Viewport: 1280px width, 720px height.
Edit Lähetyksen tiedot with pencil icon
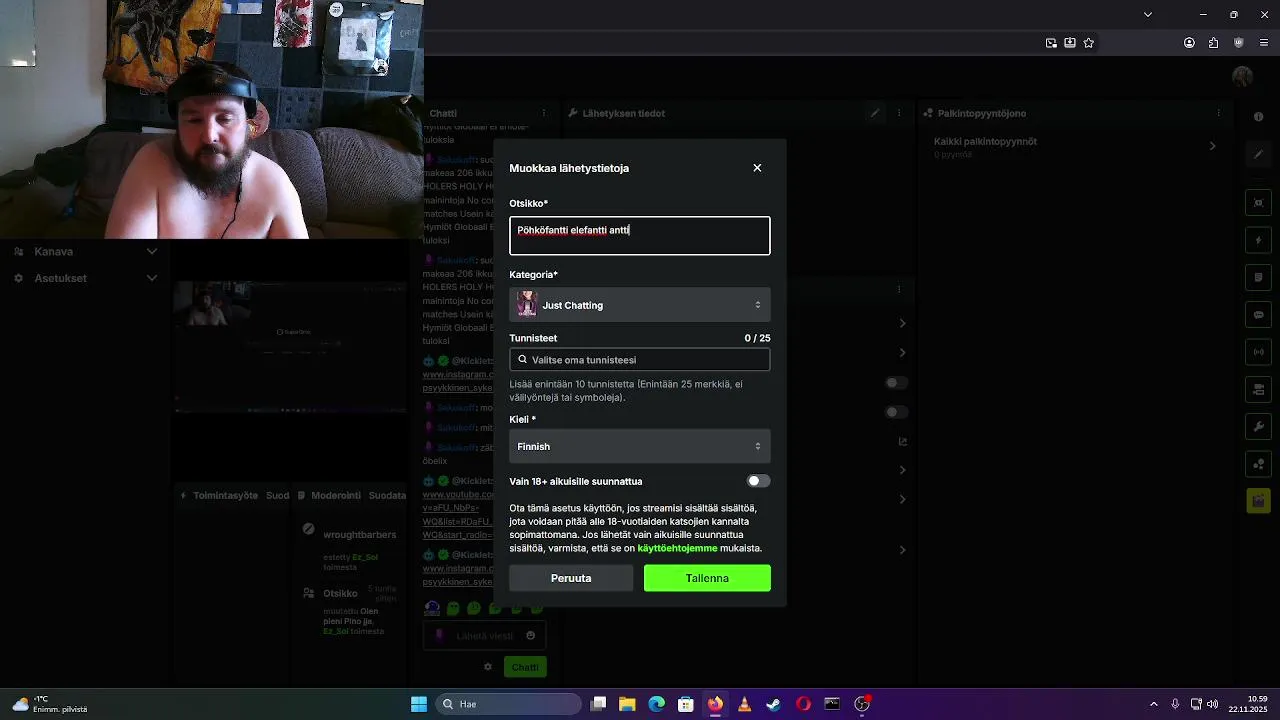(875, 113)
